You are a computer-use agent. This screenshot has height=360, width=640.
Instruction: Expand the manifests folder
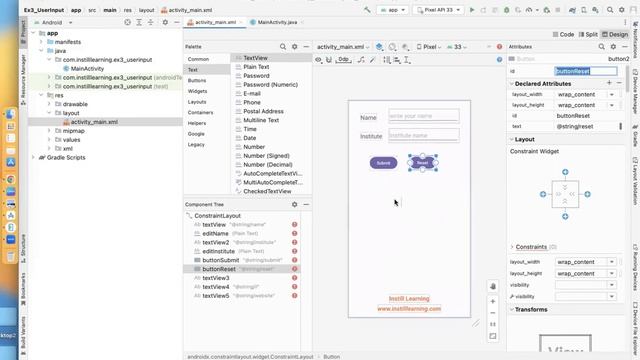coord(41,42)
